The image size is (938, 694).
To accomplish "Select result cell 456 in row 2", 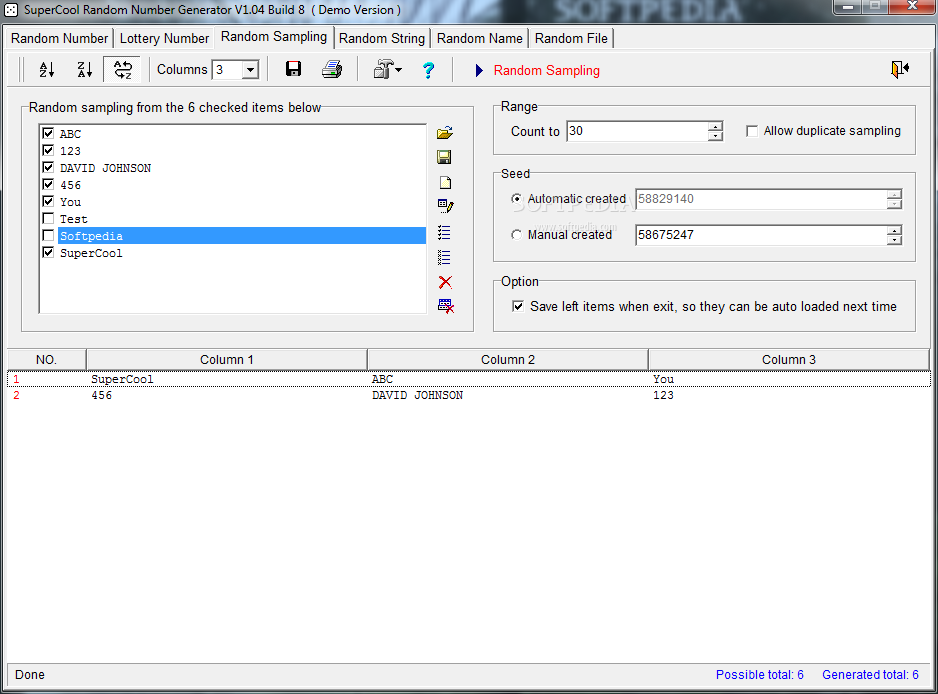I will pyautogui.click(x=102, y=395).
